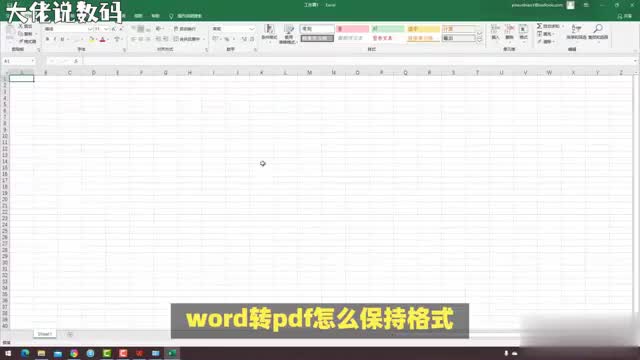Viewport: 640px width, 360px height.
Task: Select the Sheet1 worksheet tab
Action: coord(44,334)
